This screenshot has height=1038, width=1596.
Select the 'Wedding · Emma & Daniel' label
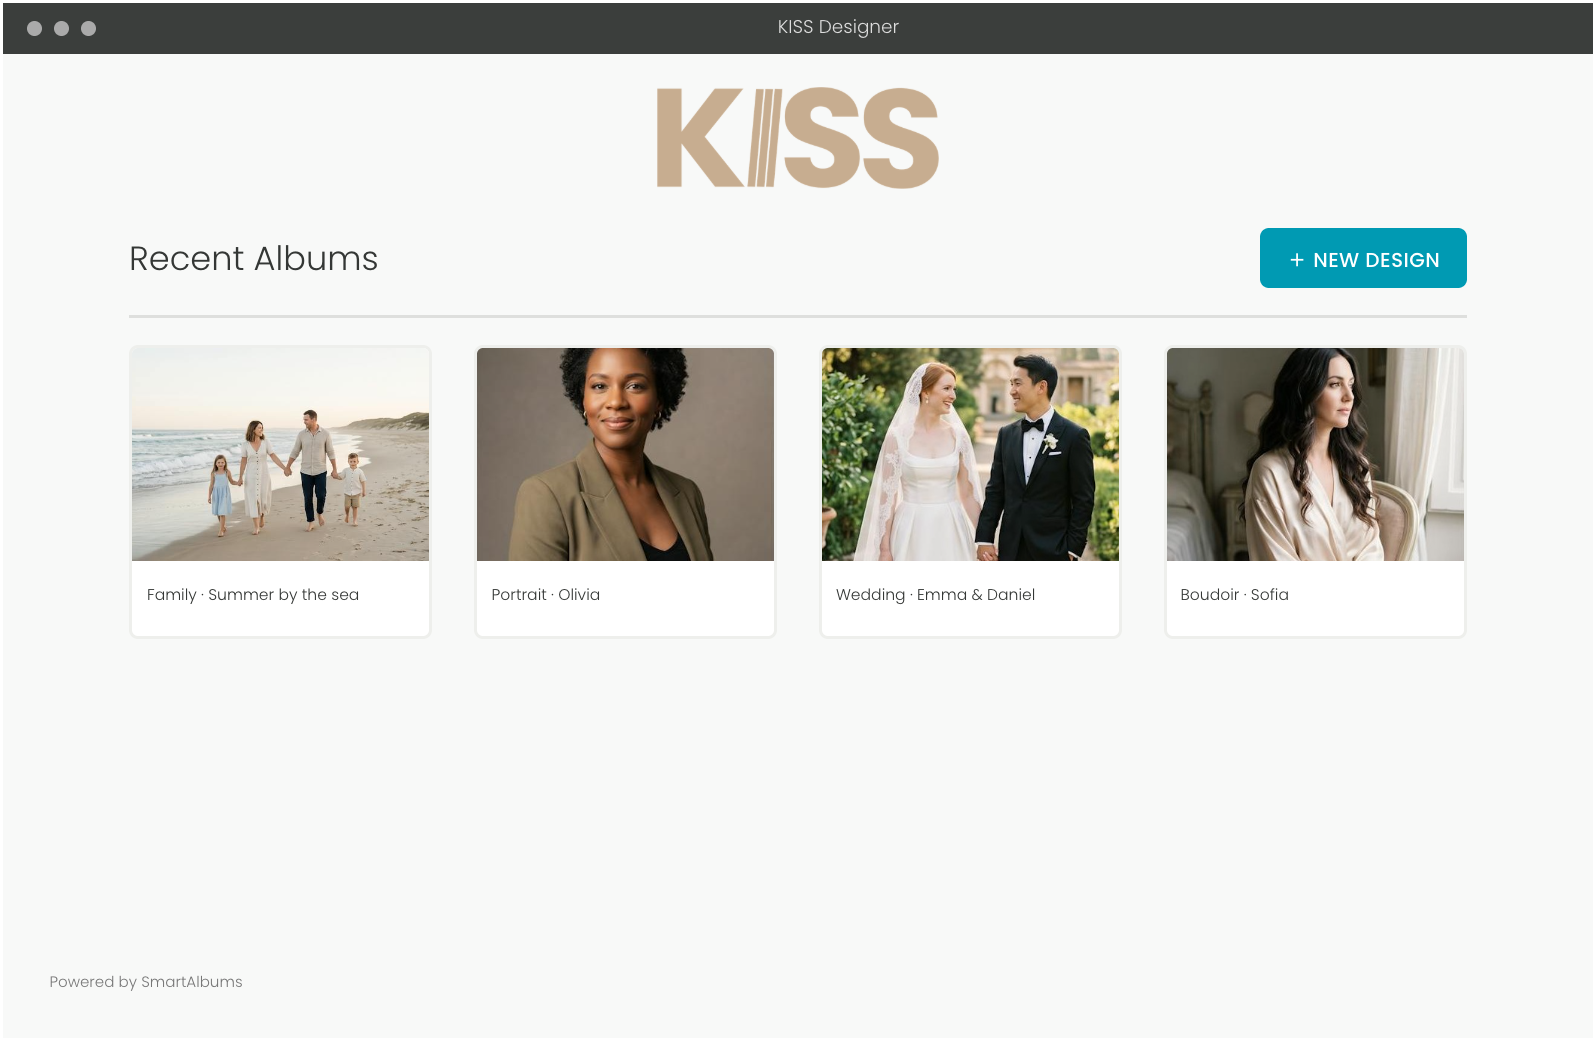point(935,594)
